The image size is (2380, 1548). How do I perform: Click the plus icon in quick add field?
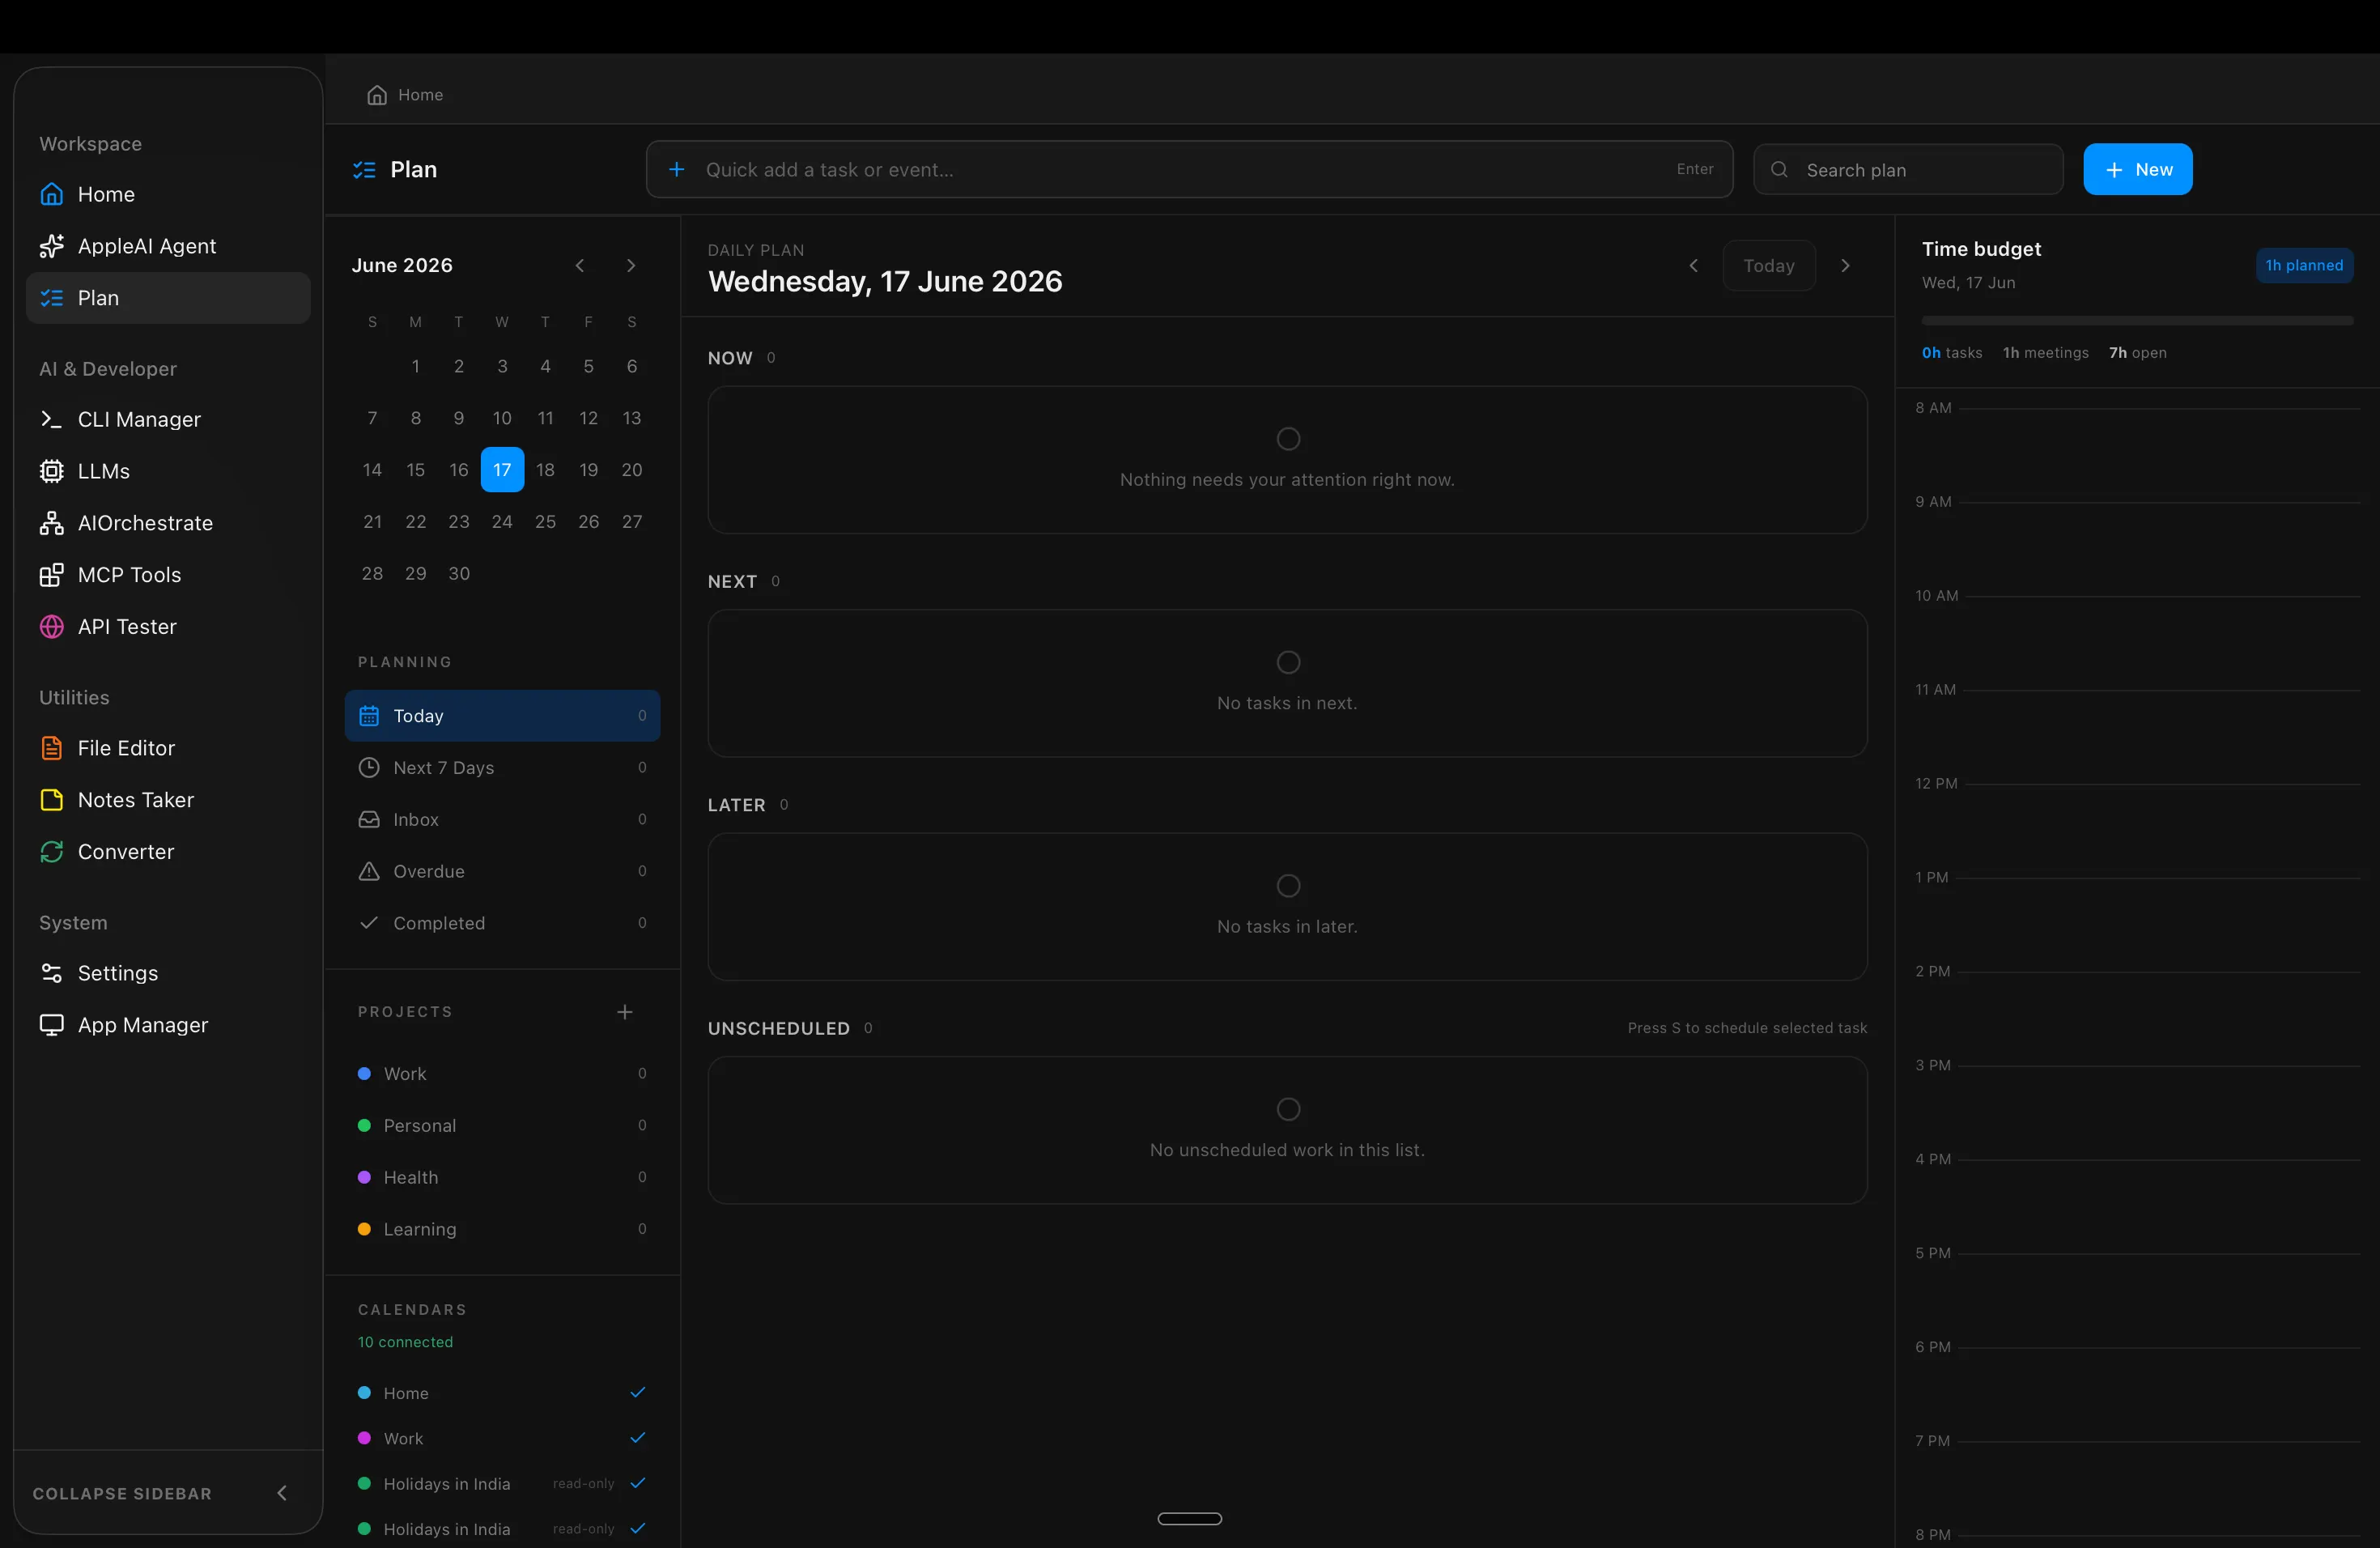(677, 170)
